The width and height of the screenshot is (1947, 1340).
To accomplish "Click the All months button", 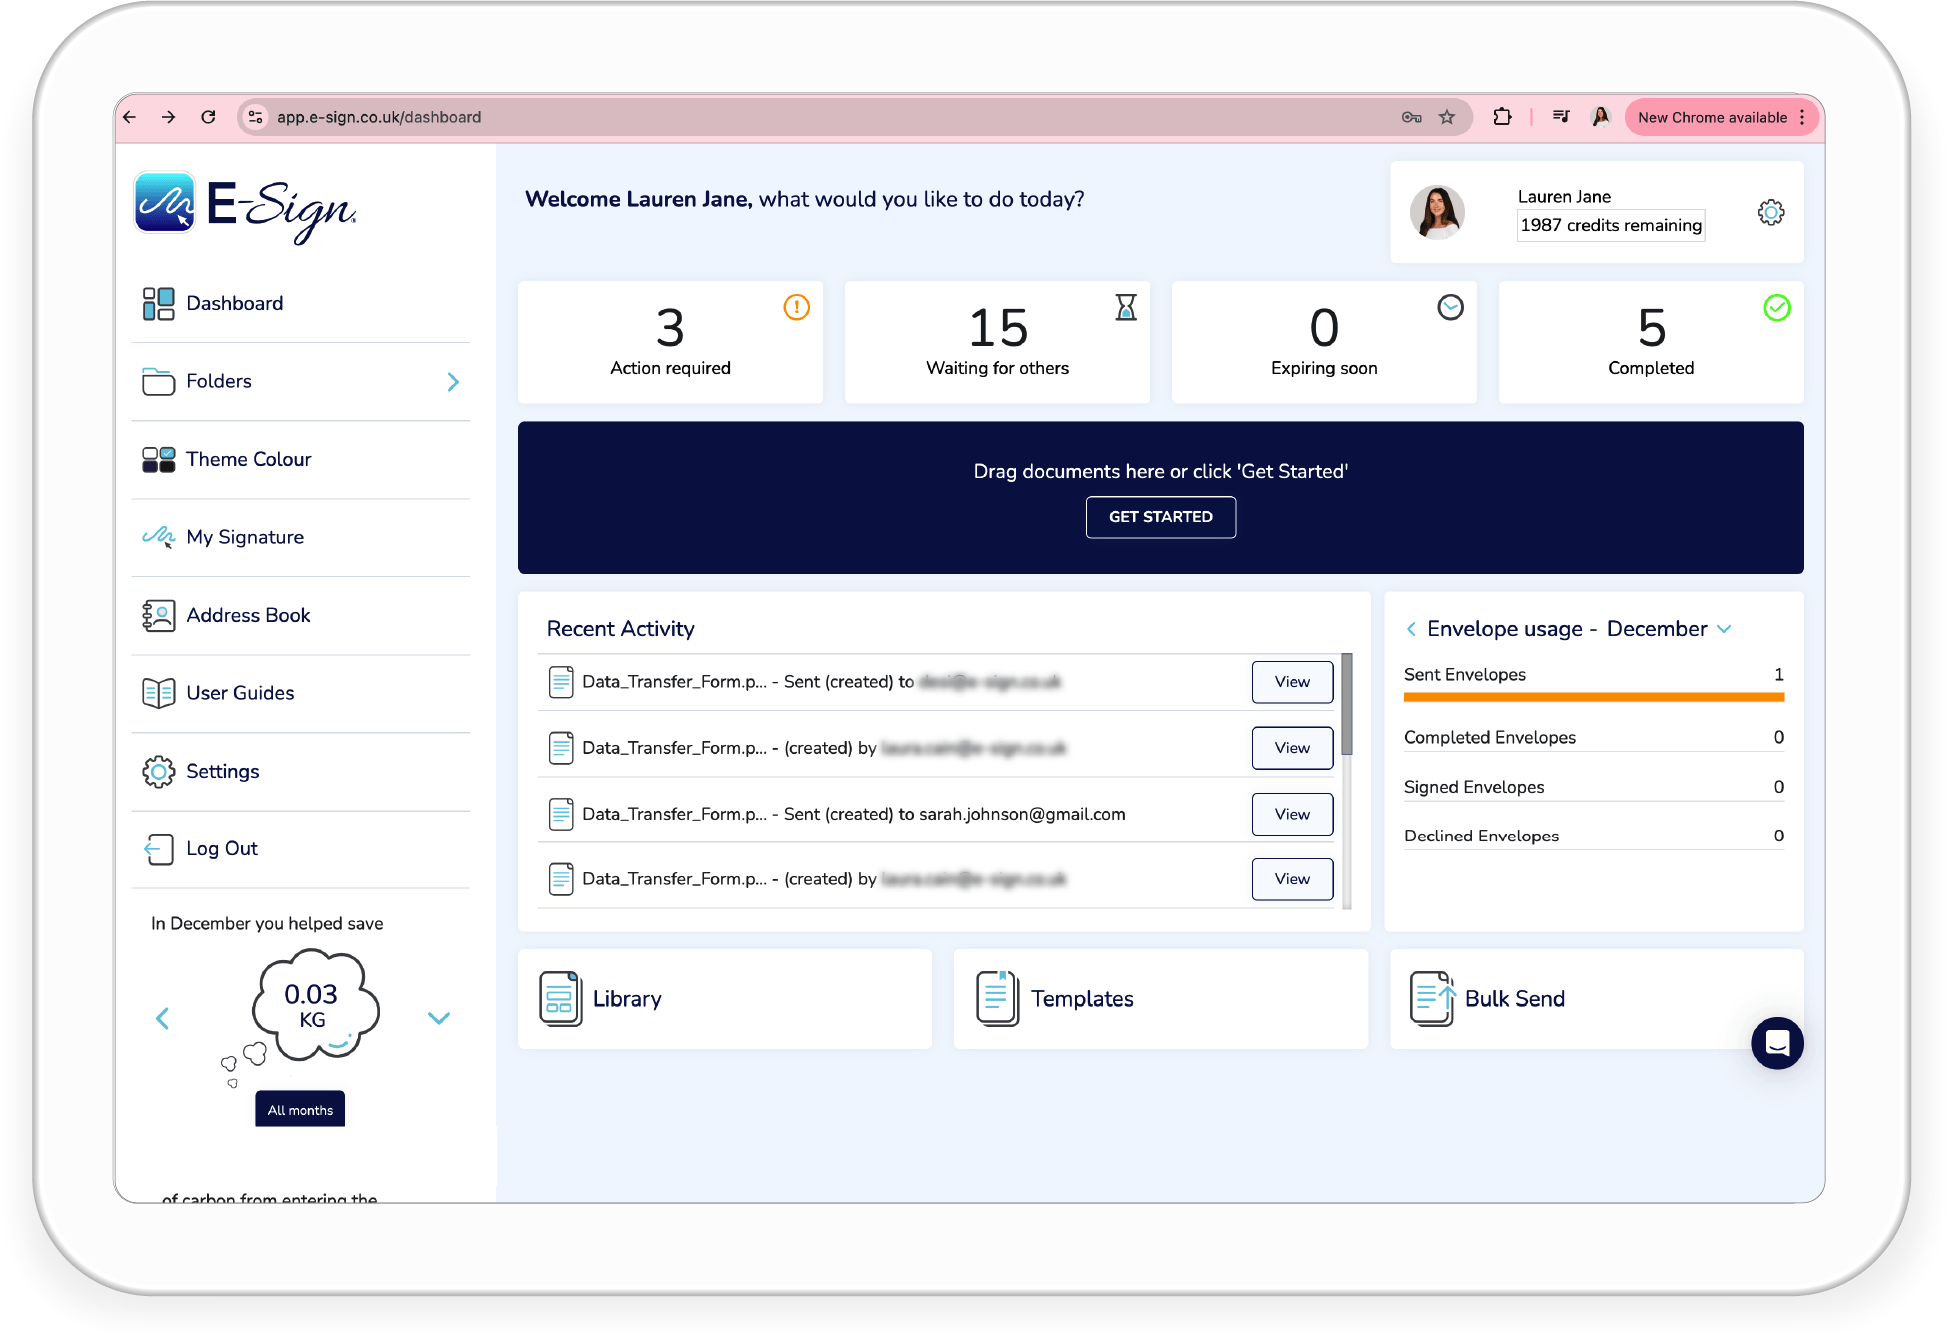I will tap(300, 1109).
